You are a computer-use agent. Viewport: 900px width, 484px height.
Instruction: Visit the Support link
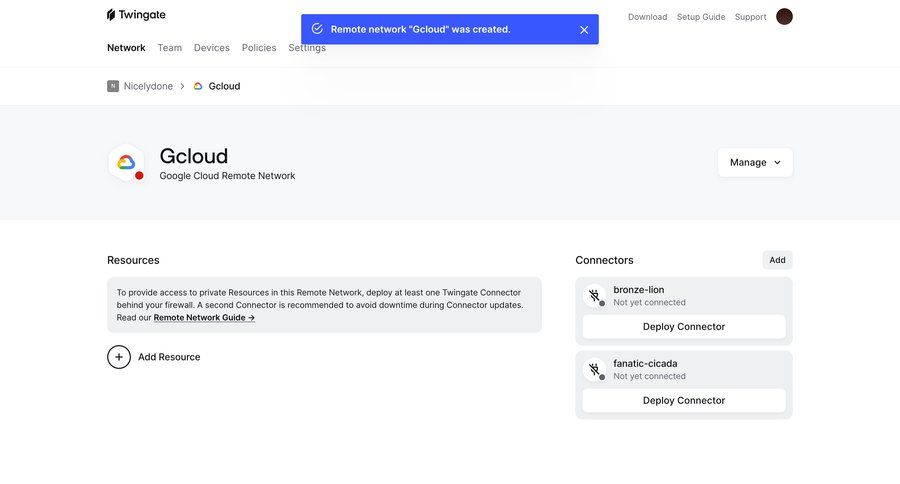(x=750, y=17)
